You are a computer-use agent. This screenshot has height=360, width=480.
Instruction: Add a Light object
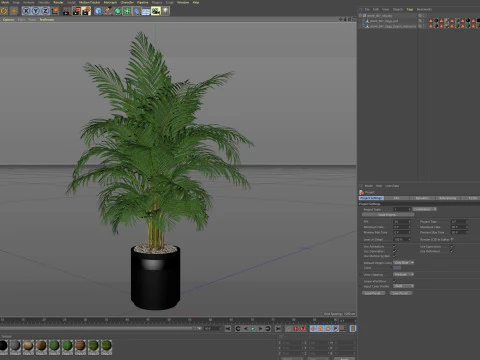[165, 11]
